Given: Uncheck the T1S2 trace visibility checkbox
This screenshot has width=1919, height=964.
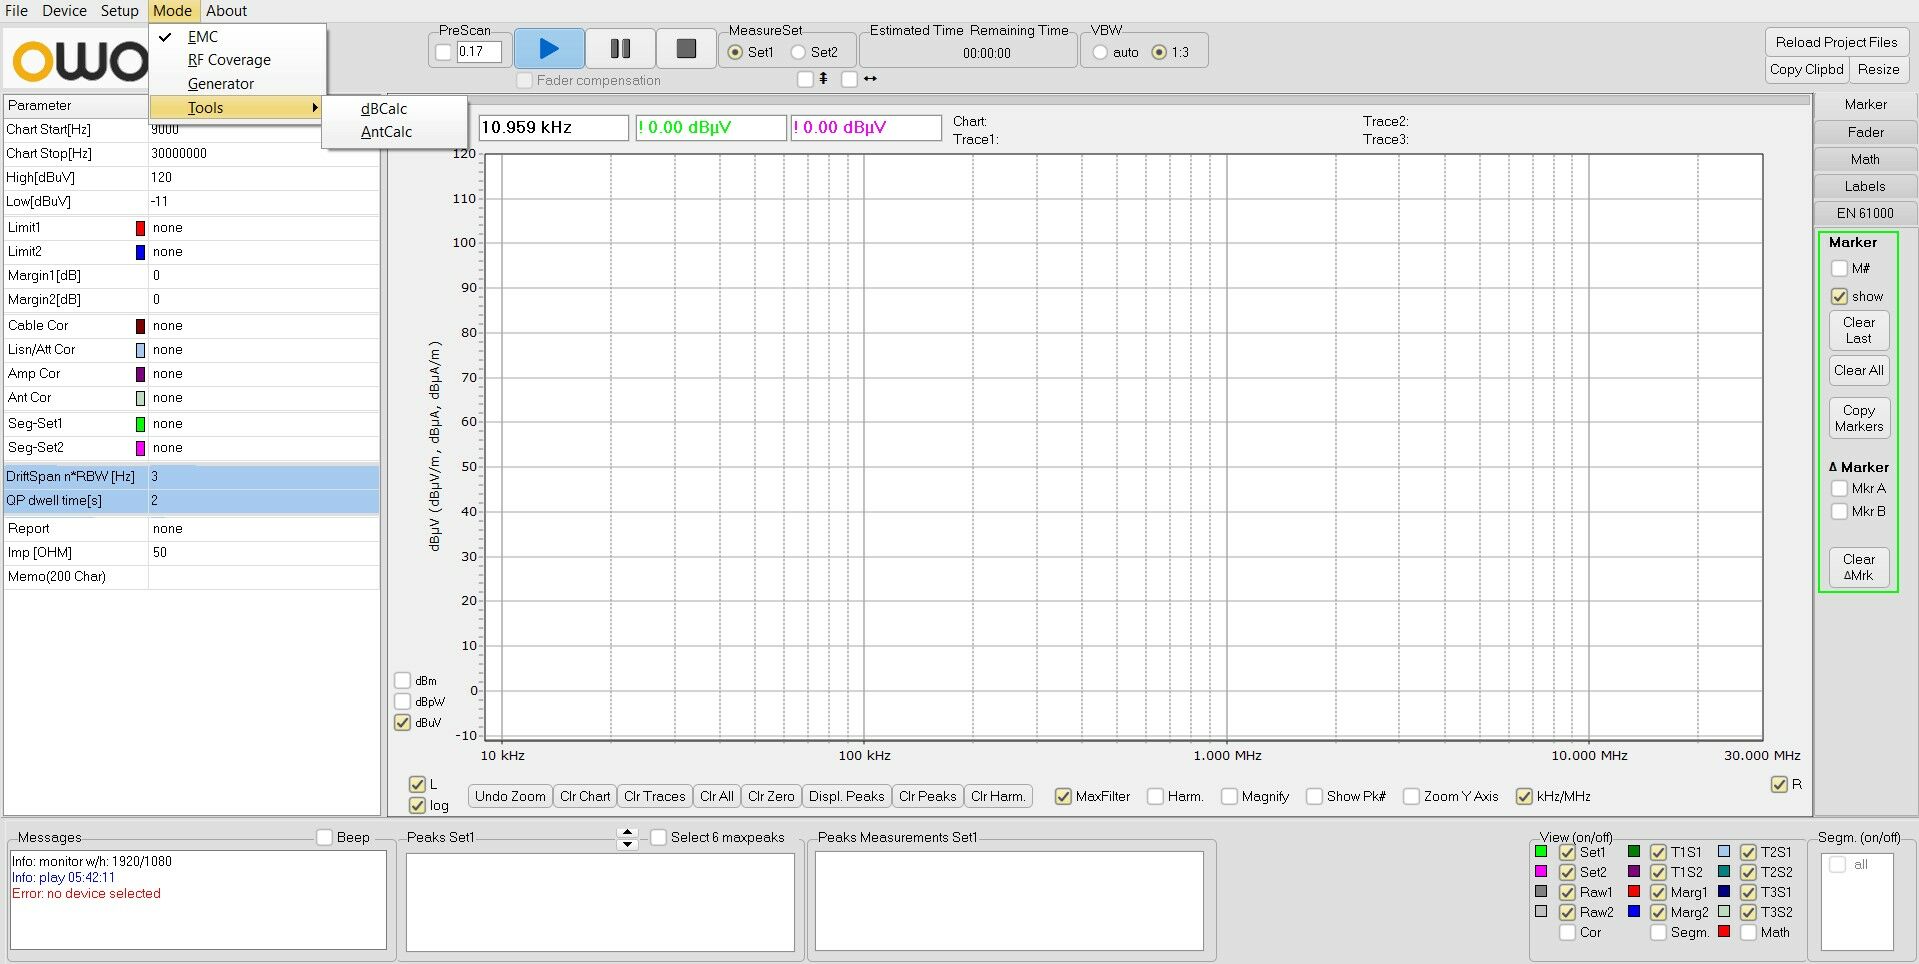Looking at the screenshot, I should pyautogui.click(x=1658, y=872).
